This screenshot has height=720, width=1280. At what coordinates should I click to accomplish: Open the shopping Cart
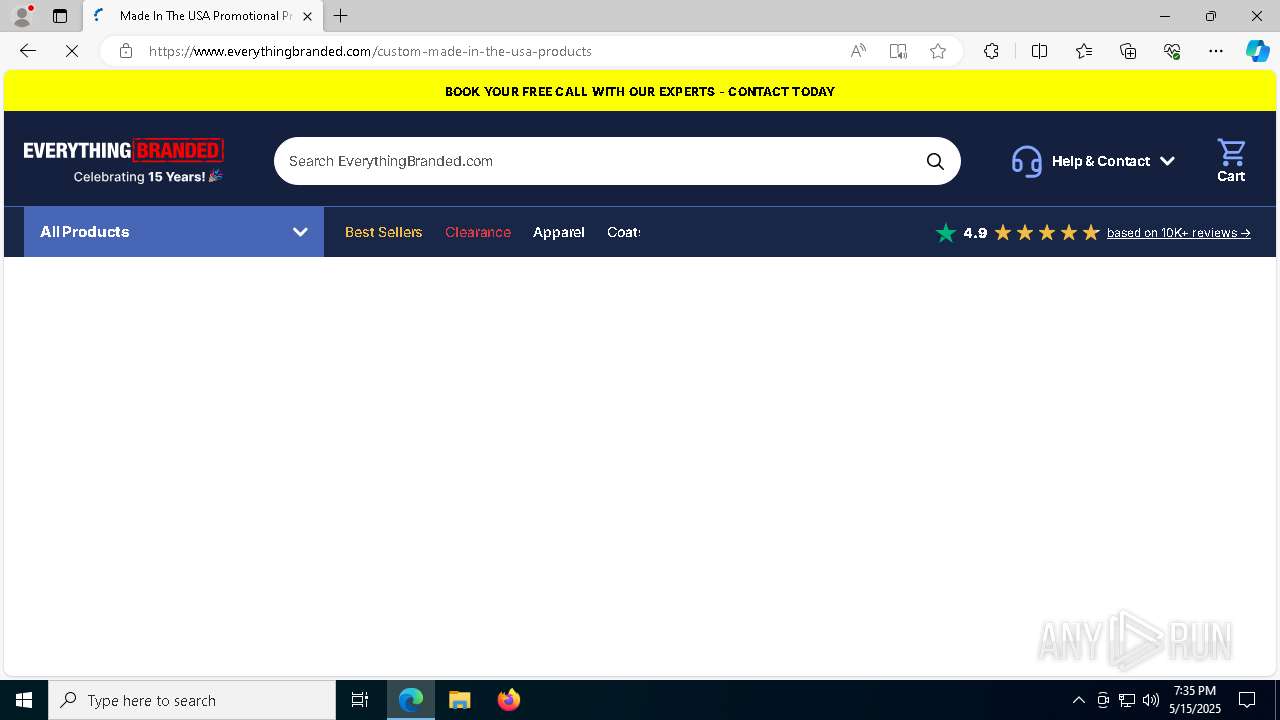coord(1231,160)
